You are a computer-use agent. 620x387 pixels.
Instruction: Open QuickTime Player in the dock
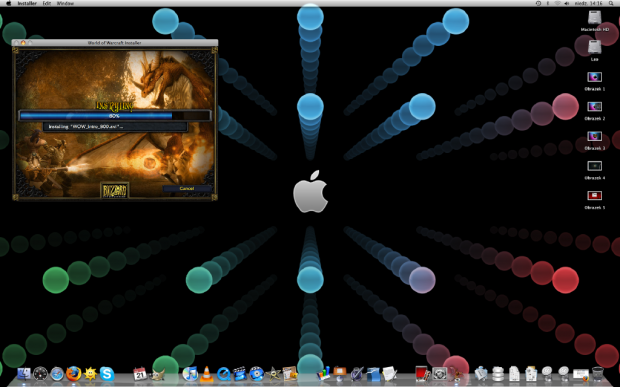(223, 374)
